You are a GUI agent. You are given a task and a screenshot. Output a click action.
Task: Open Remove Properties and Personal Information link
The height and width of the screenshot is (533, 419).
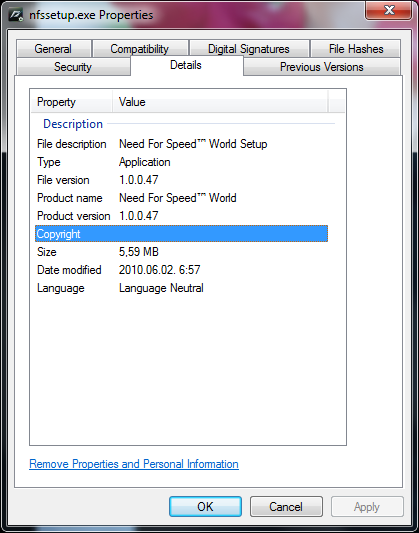(134, 464)
